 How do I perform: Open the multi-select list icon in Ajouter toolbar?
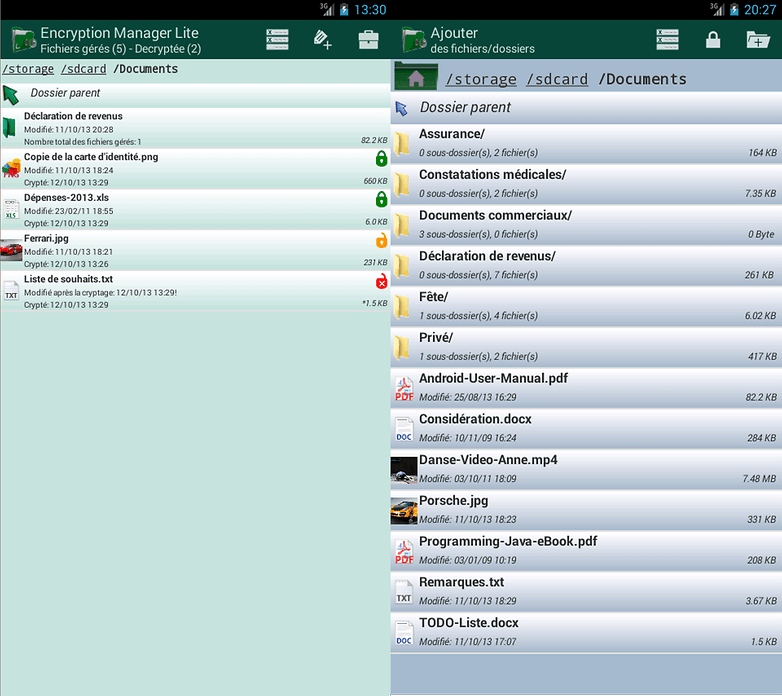(x=667, y=40)
